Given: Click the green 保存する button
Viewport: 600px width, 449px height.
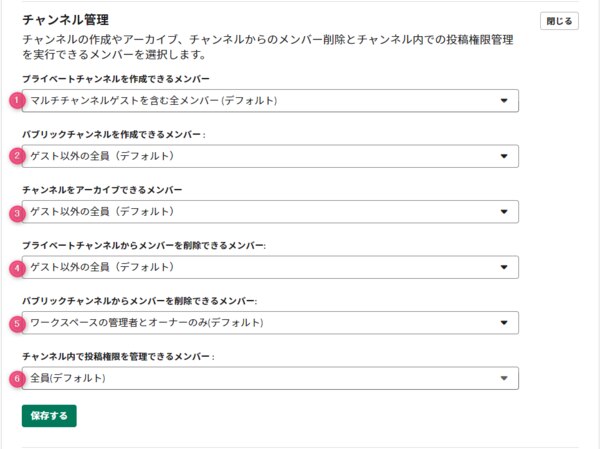Looking at the screenshot, I should (x=49, y=416).
